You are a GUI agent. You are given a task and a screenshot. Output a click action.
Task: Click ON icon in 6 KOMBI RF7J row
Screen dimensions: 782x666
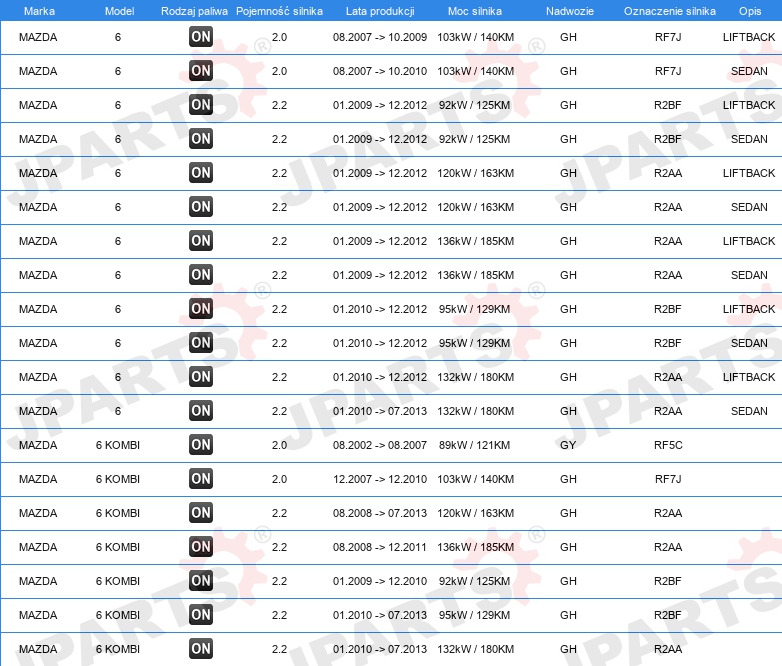point(201,478)
